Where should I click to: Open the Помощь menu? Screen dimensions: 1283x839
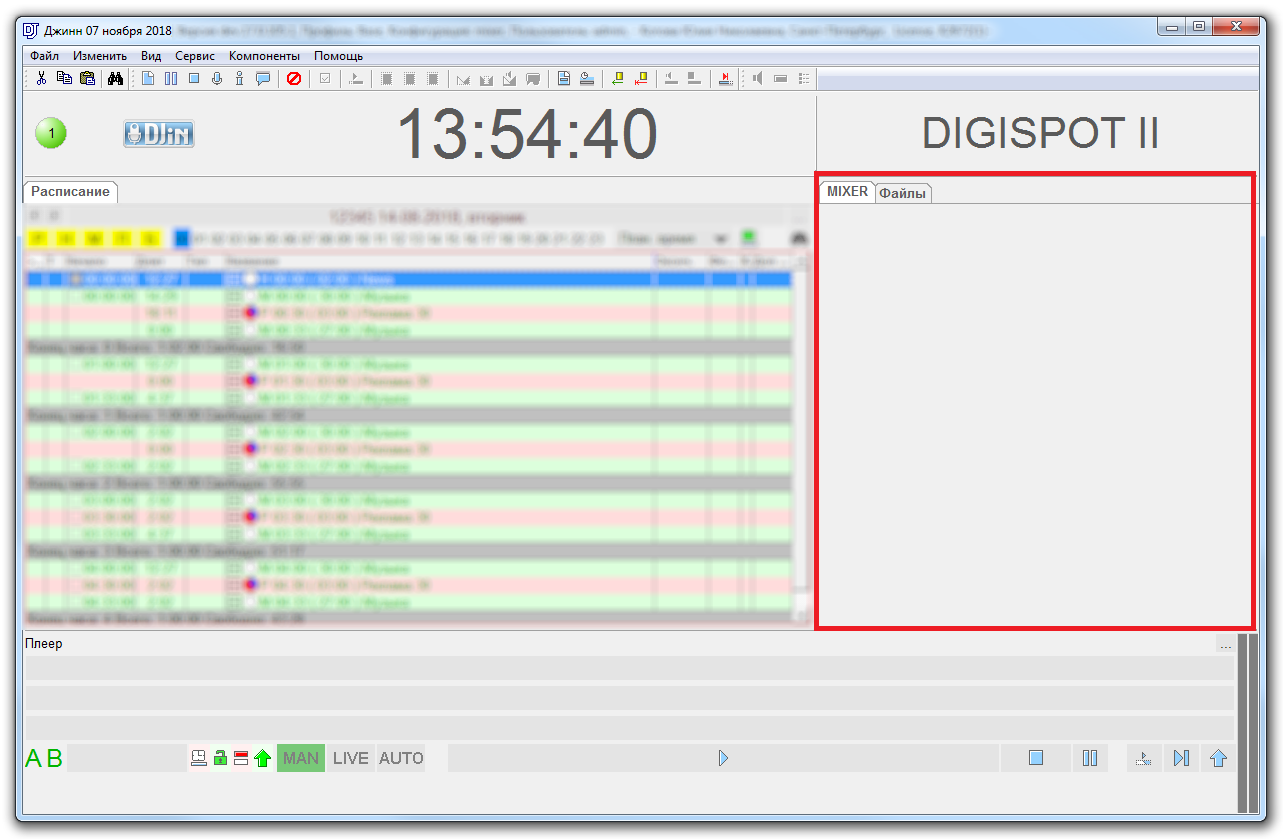[x=338, y=56]
